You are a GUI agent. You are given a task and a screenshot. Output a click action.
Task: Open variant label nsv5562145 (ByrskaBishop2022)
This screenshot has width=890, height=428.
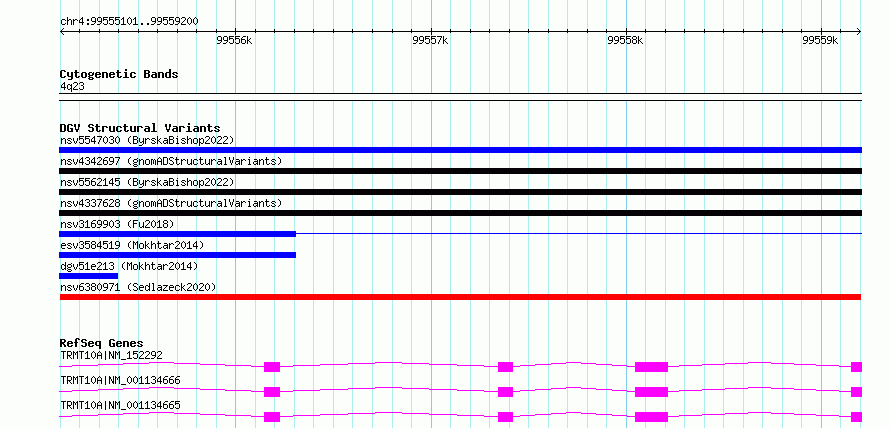[147, 182]
